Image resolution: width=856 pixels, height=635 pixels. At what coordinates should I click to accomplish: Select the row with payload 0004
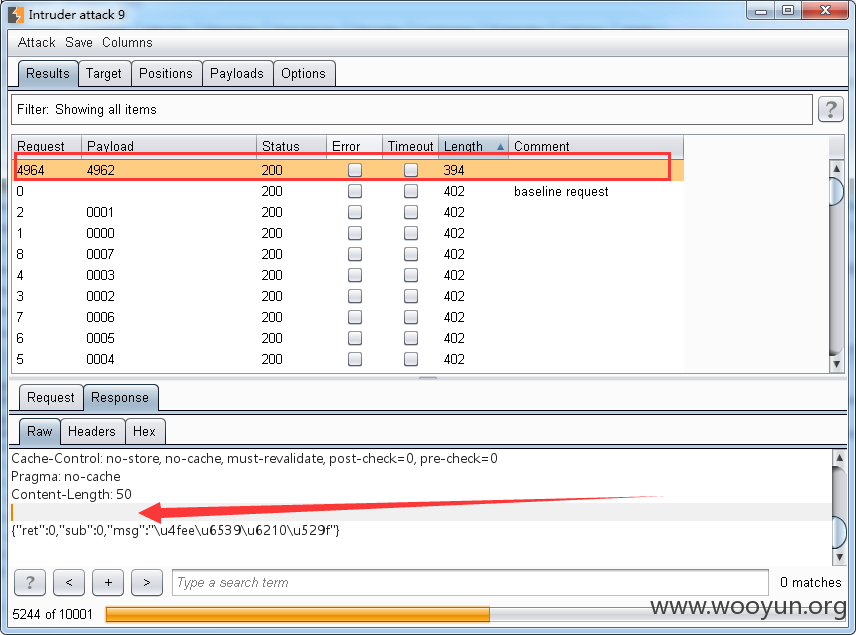[347, 359]
